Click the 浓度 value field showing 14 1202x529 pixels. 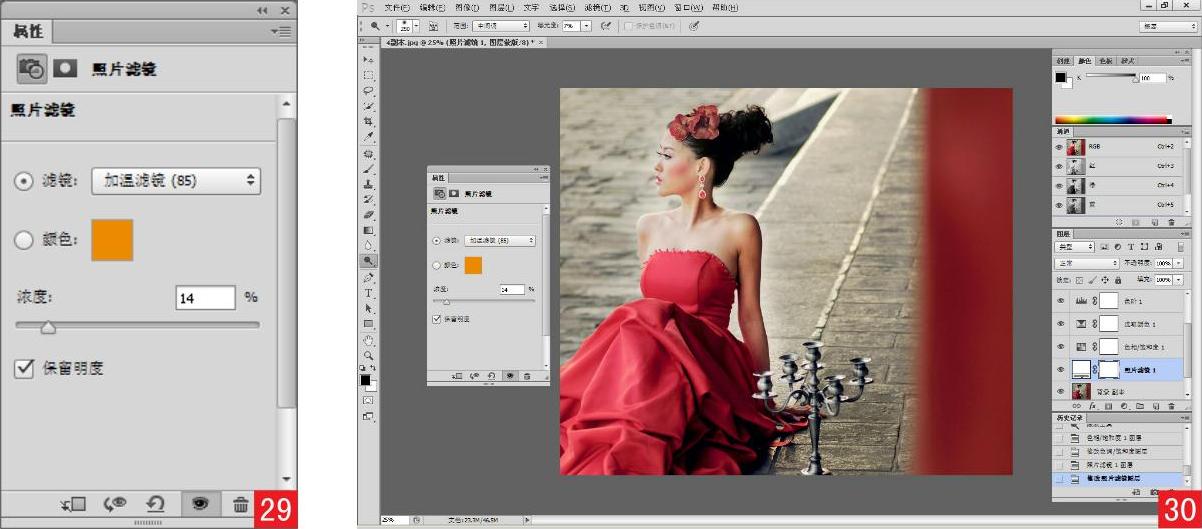(x=205, y=297)
